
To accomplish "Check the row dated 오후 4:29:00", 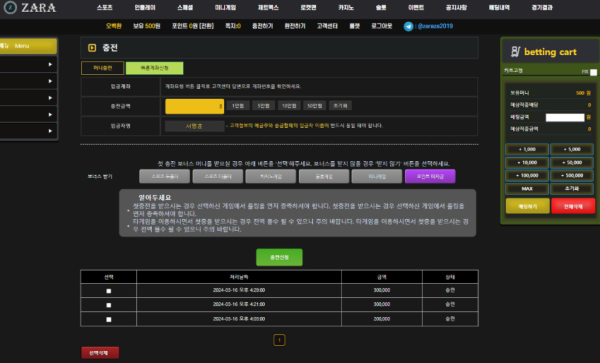I will pyautogui.click(x=109, y=291).
